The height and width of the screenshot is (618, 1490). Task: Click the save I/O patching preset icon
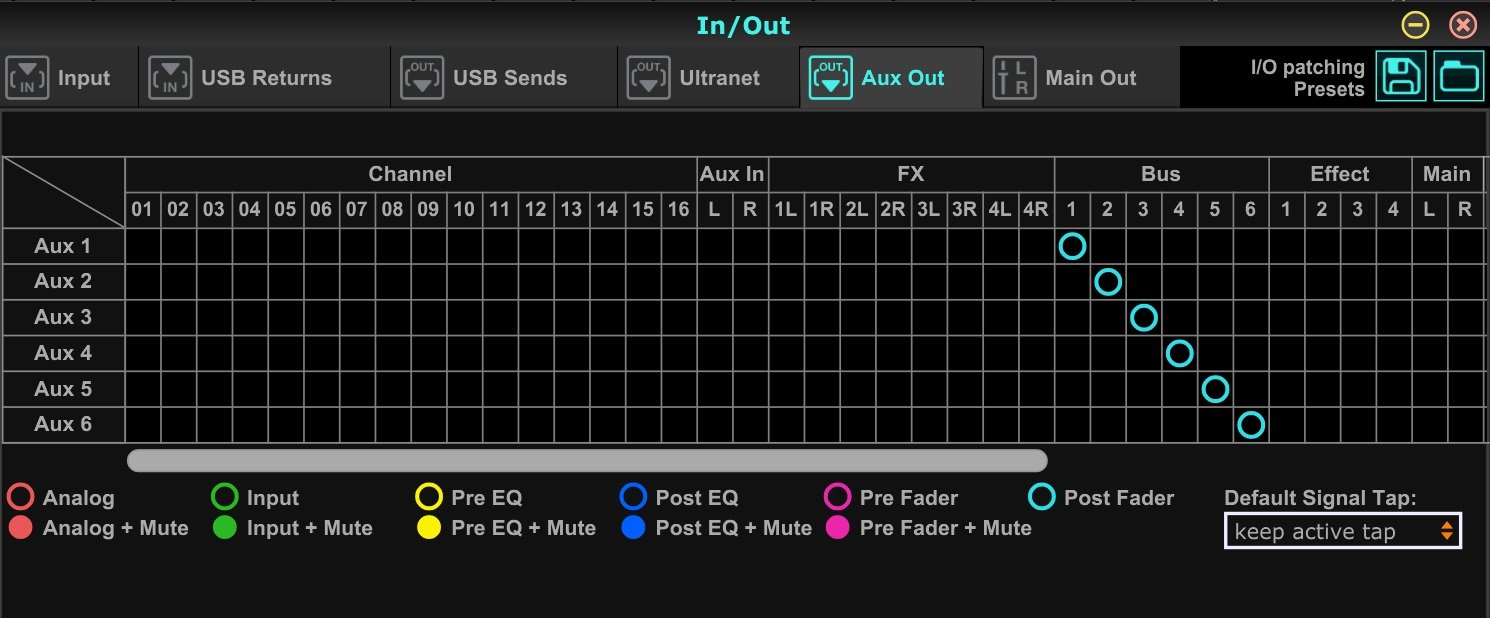[1401, 77]
